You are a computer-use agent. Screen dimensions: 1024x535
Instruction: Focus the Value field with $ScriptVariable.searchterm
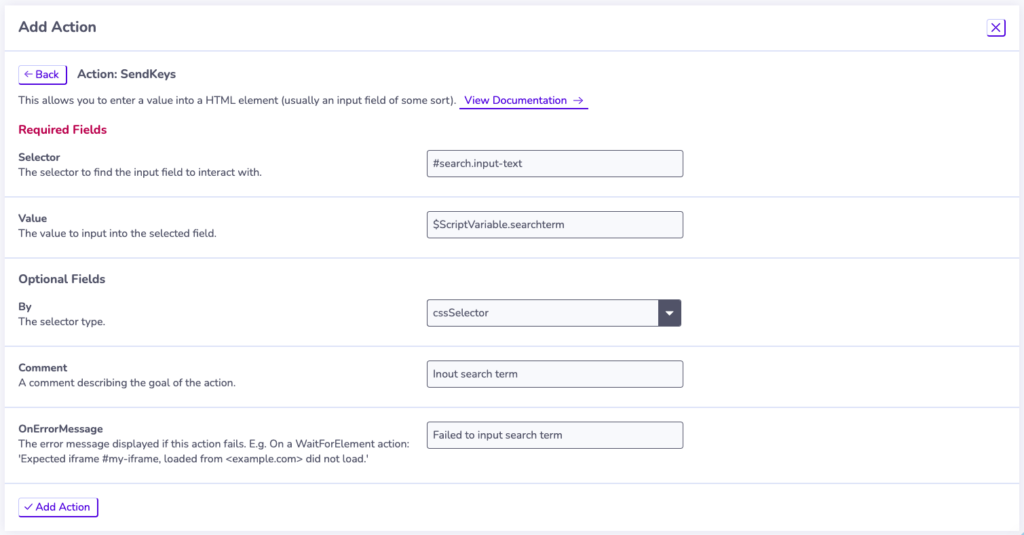pyautogui.click(x=554, y=225)
